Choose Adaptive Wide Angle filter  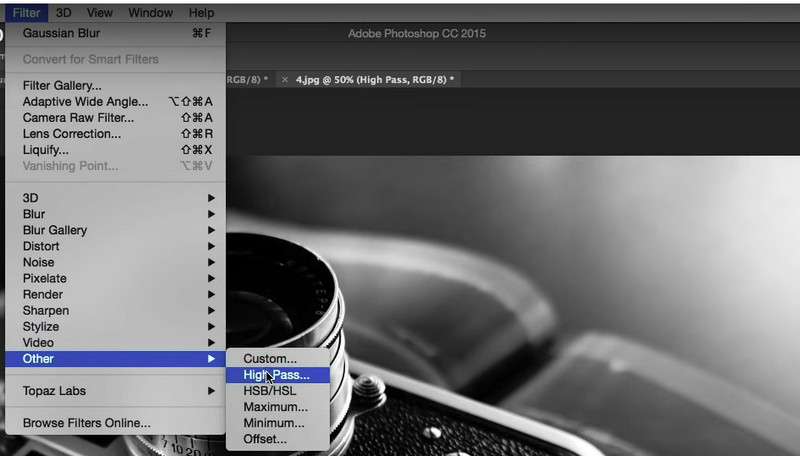pos(115,102)
